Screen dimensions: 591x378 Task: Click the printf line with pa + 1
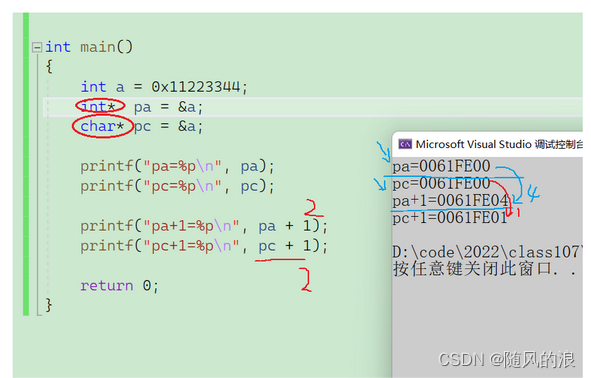(x=204, y=226)
